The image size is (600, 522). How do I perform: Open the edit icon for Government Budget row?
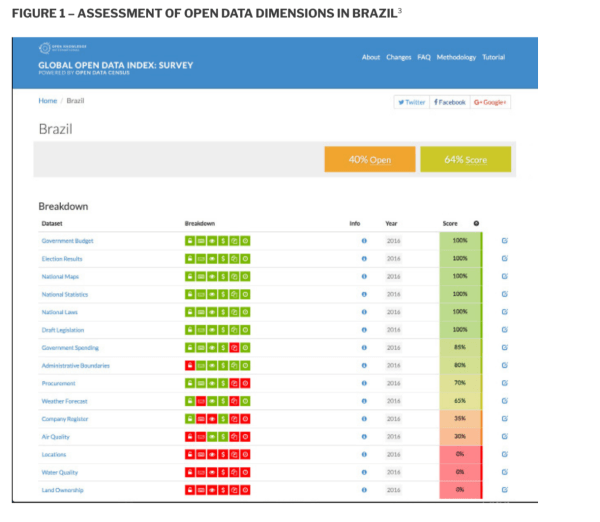pyautogui.click(x=504, y=241)
